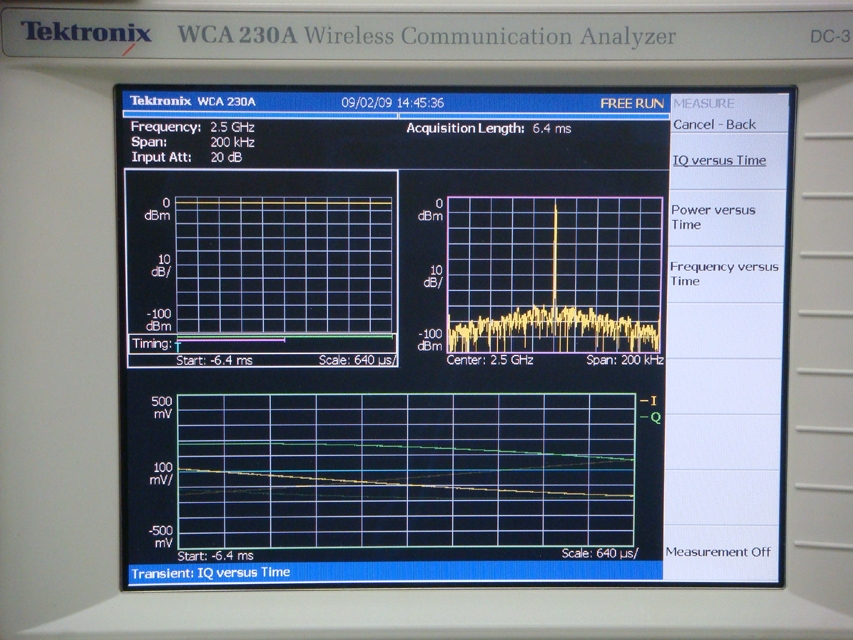Click the -500 mV axis label
This screenshot has width=853, height=640.
tap(160, 537)
